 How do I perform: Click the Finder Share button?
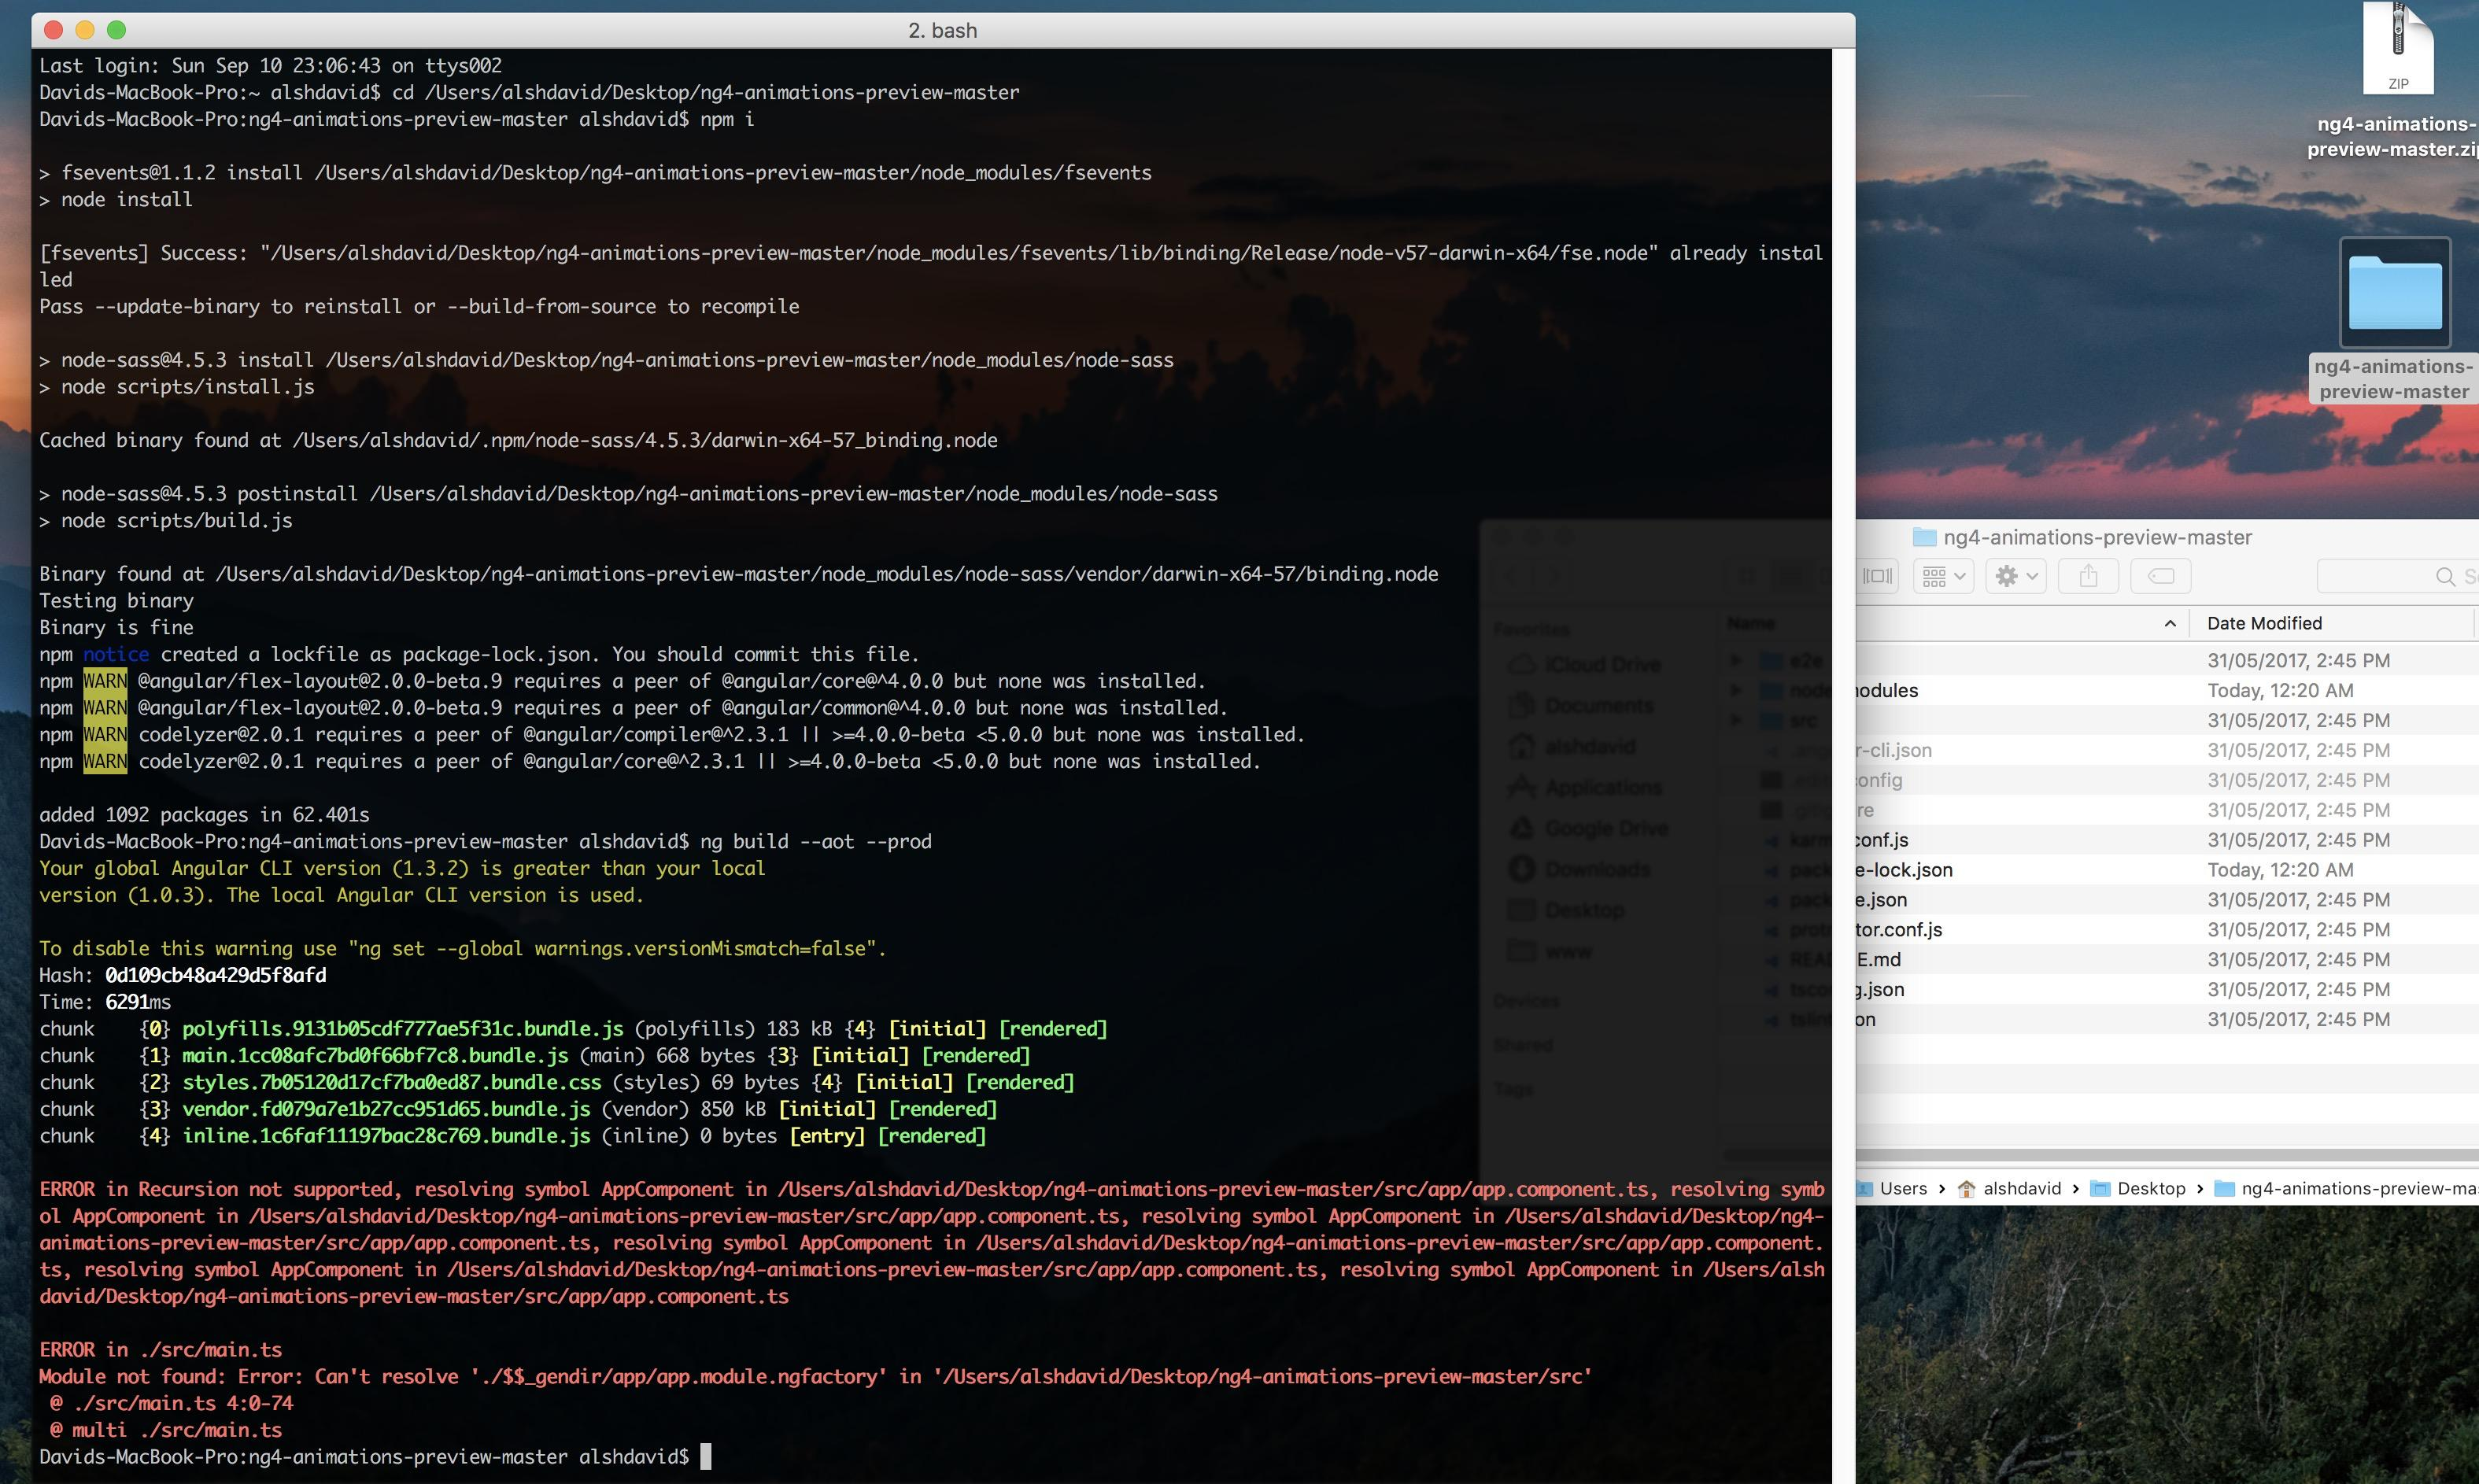click(2088, 576)
